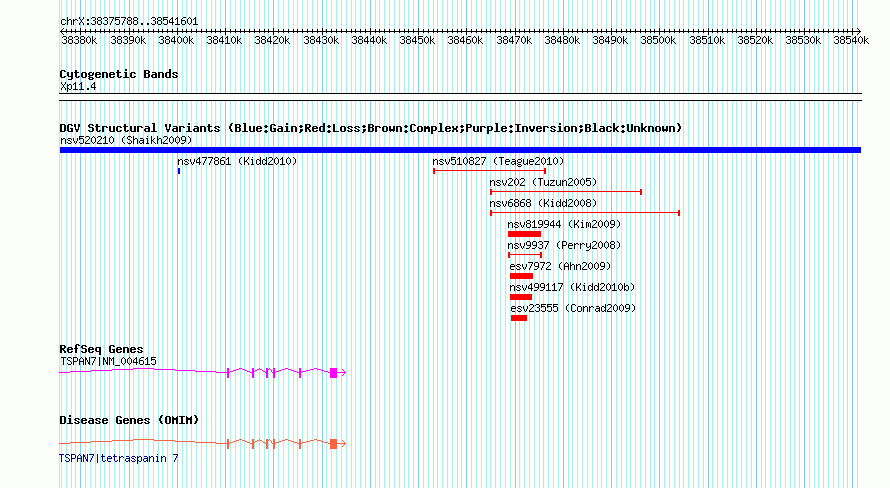Click the nsv477861 (Kidd2010) label
This screenshot has width=890, height=488.
(237, 161)
